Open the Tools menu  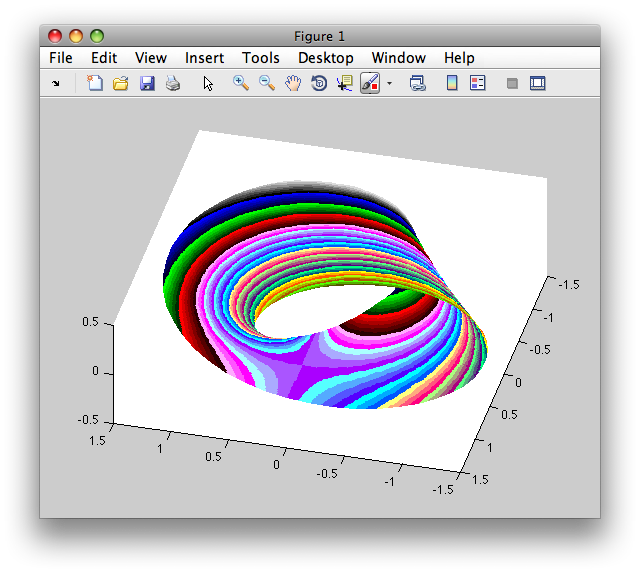pyautogui.click(x=261, y=58)
